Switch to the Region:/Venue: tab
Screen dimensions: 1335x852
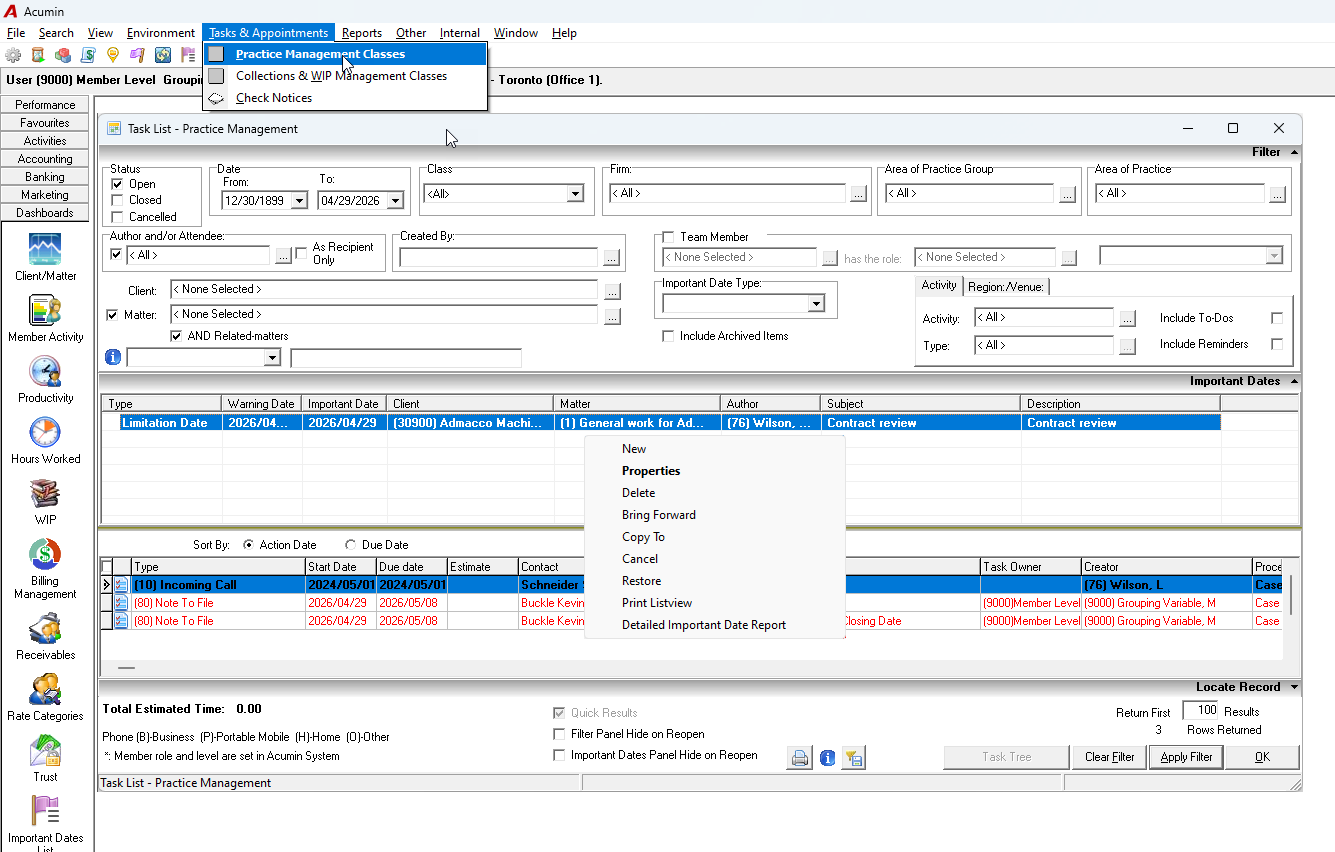coord(1006,287)
